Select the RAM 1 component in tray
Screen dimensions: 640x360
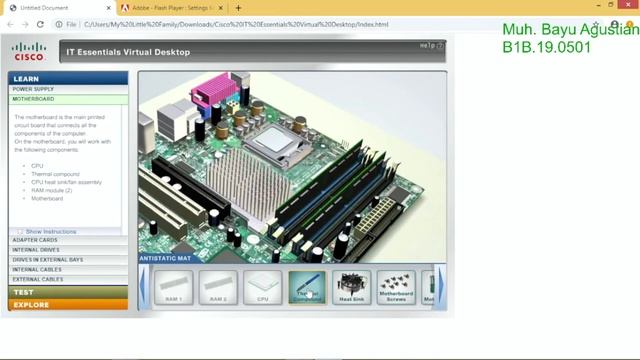click(173, 287)
